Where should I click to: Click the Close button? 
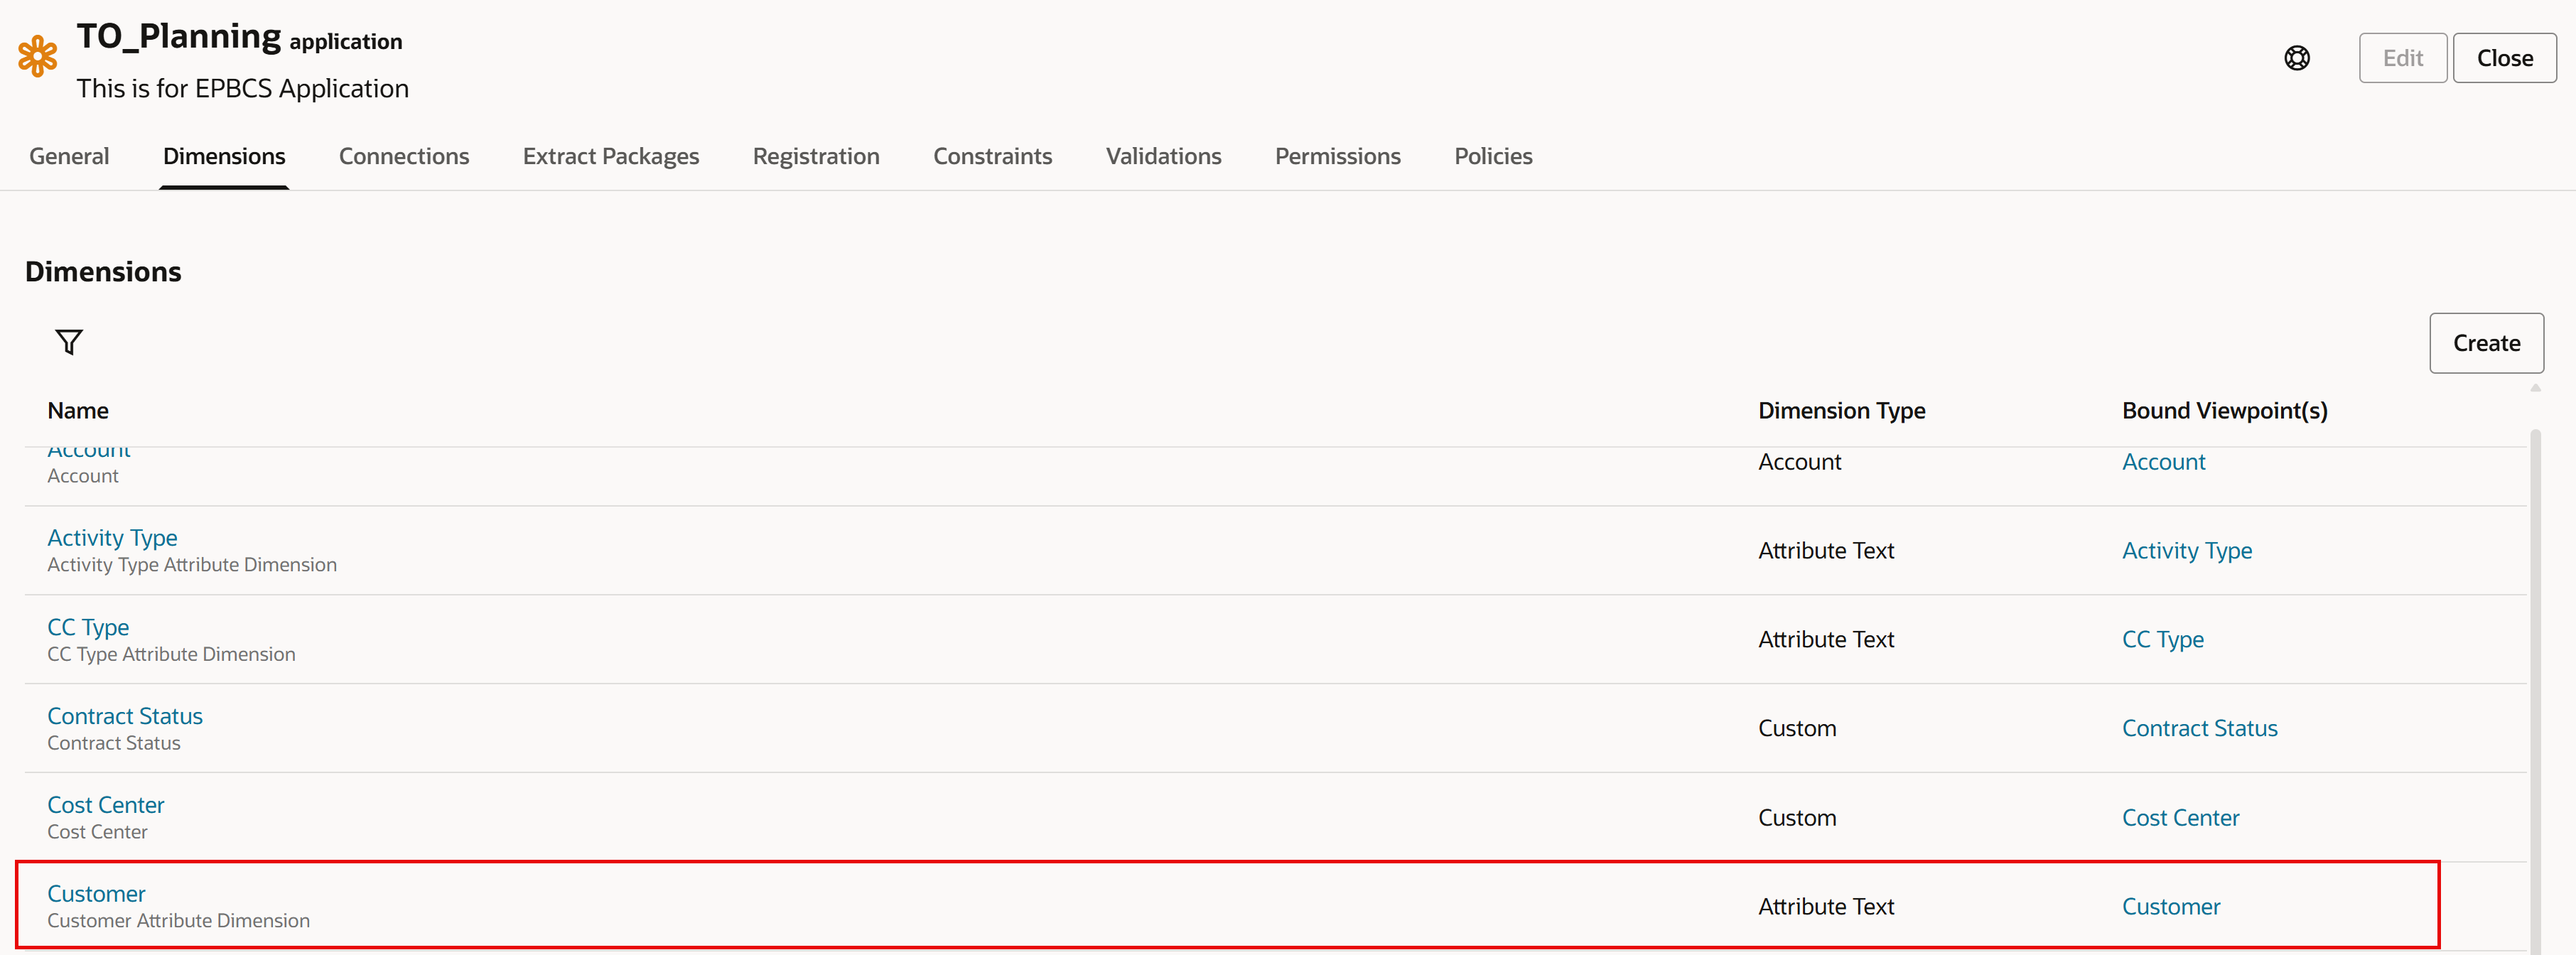(2504, 58)
